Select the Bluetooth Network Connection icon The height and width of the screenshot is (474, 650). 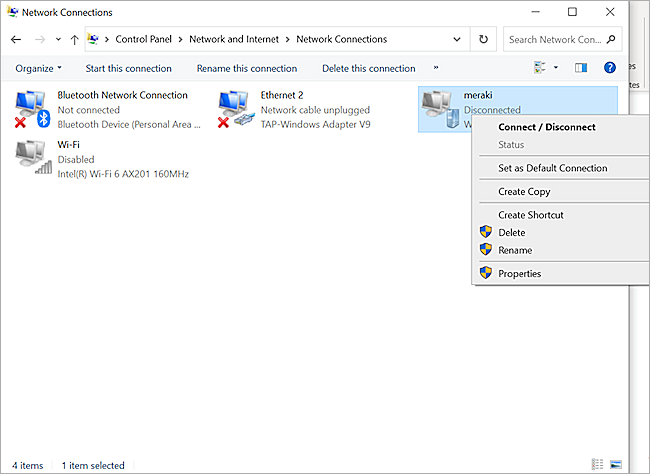32,109
